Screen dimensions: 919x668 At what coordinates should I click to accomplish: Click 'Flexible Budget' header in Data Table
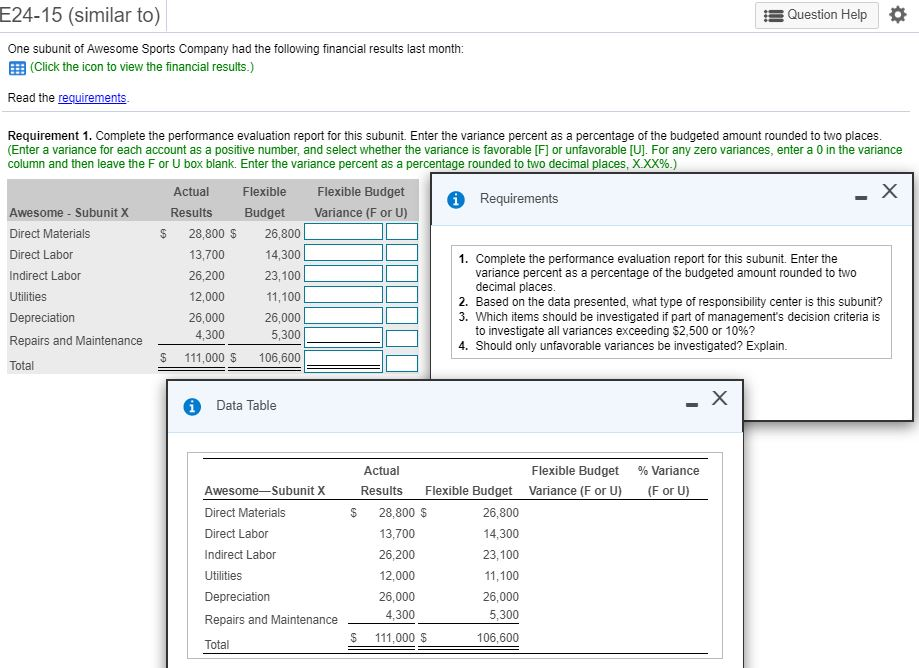[468, 491]
